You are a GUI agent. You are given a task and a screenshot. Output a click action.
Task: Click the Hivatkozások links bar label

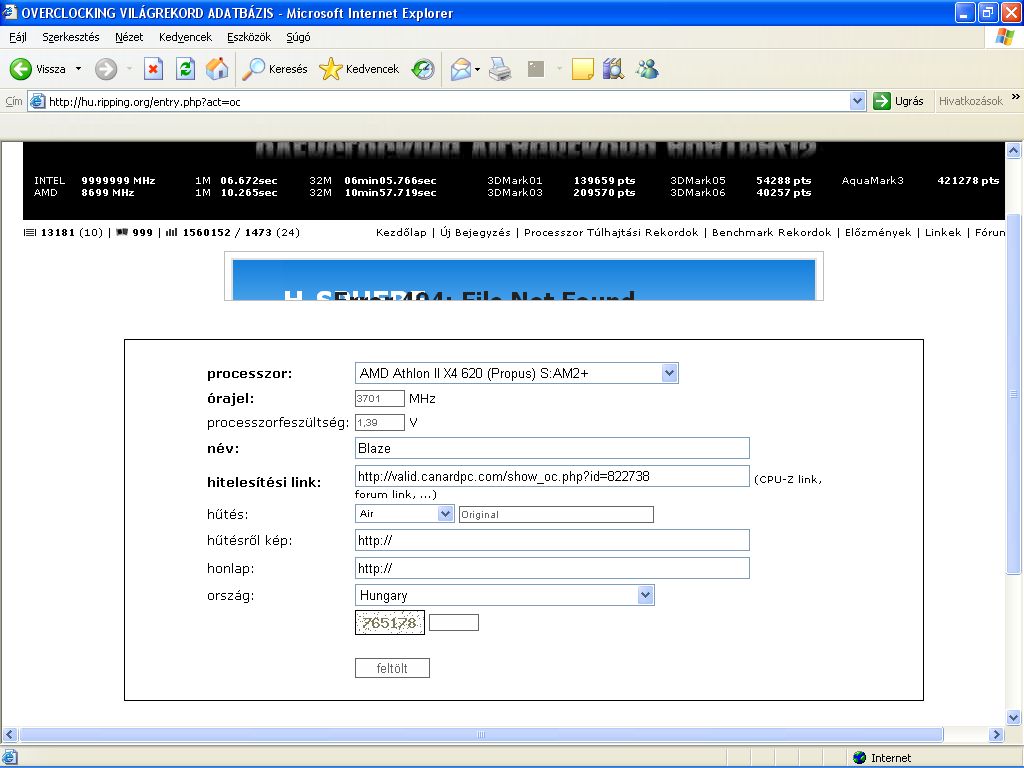tap(970, 101)
